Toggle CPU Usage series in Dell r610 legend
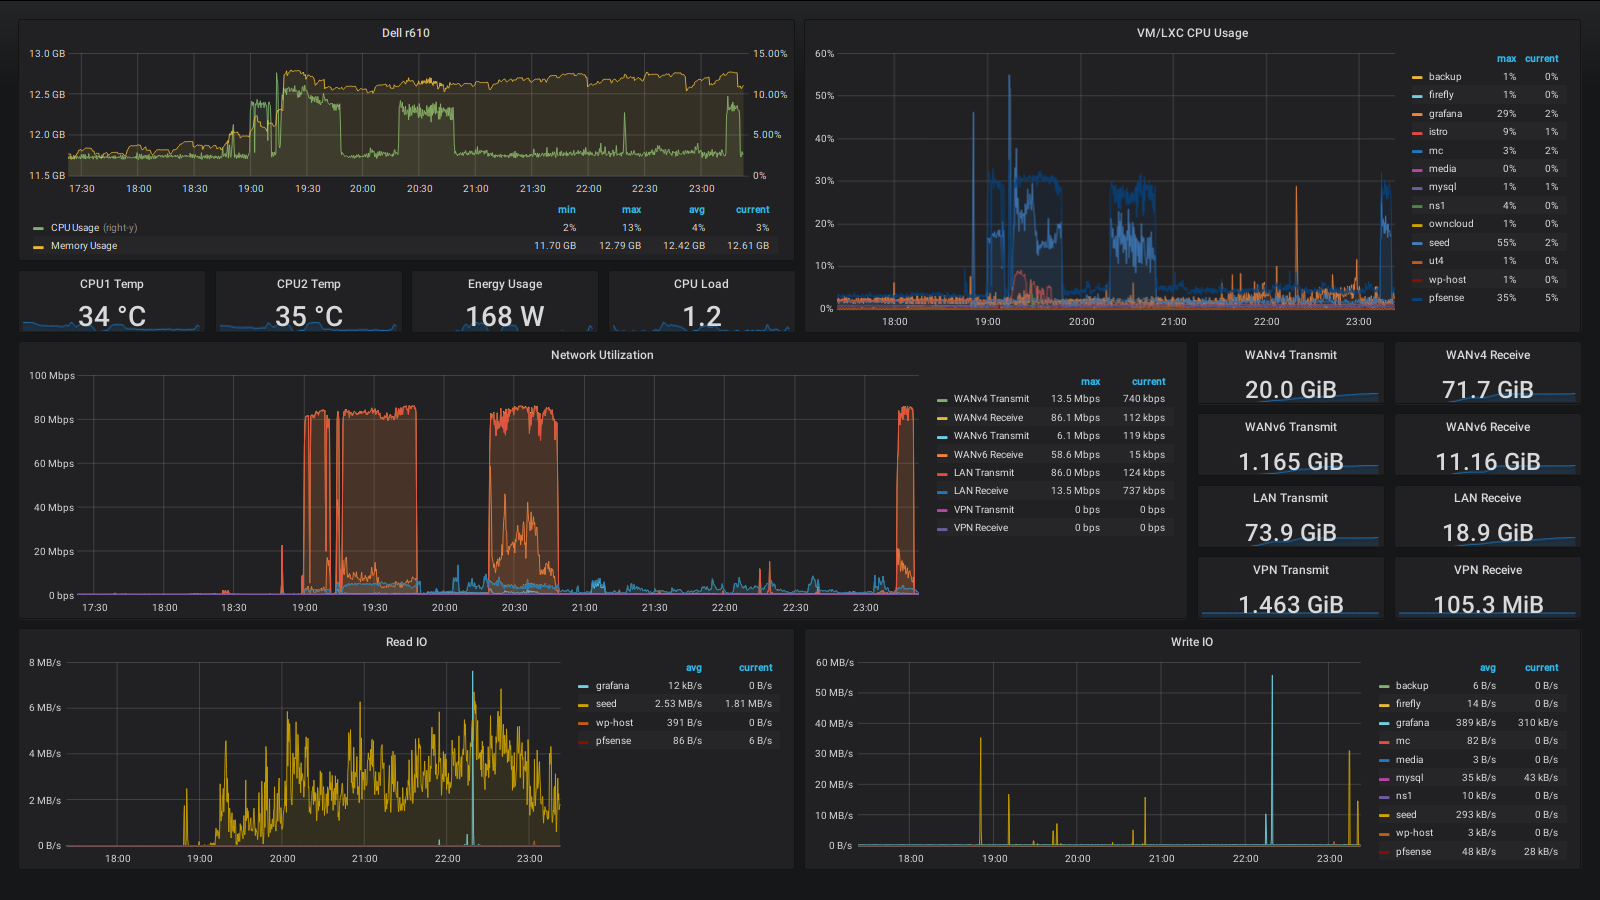This screenshot has height=900, width=1600. [x=75, y=228]
